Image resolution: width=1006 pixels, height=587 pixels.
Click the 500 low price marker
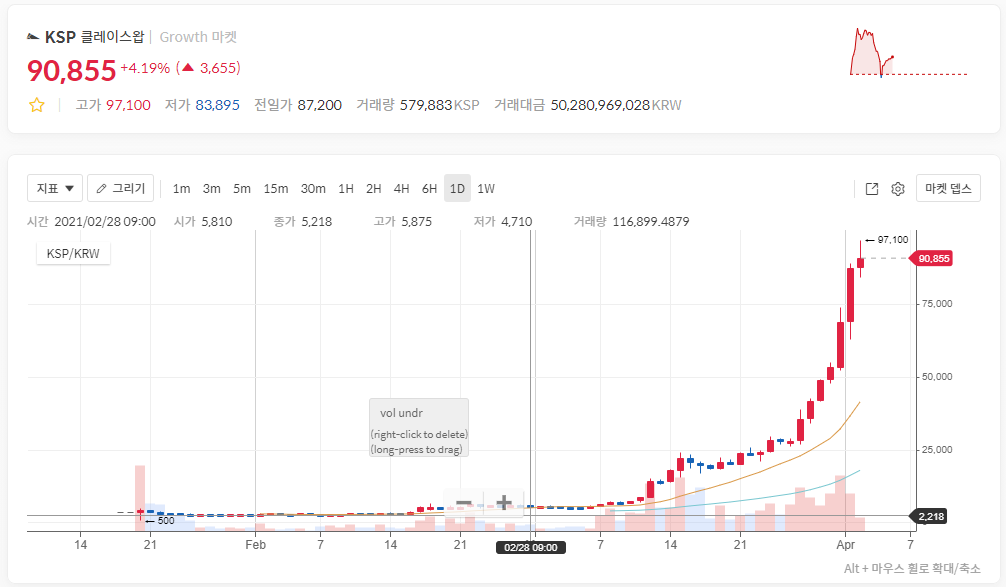point(160,521)
